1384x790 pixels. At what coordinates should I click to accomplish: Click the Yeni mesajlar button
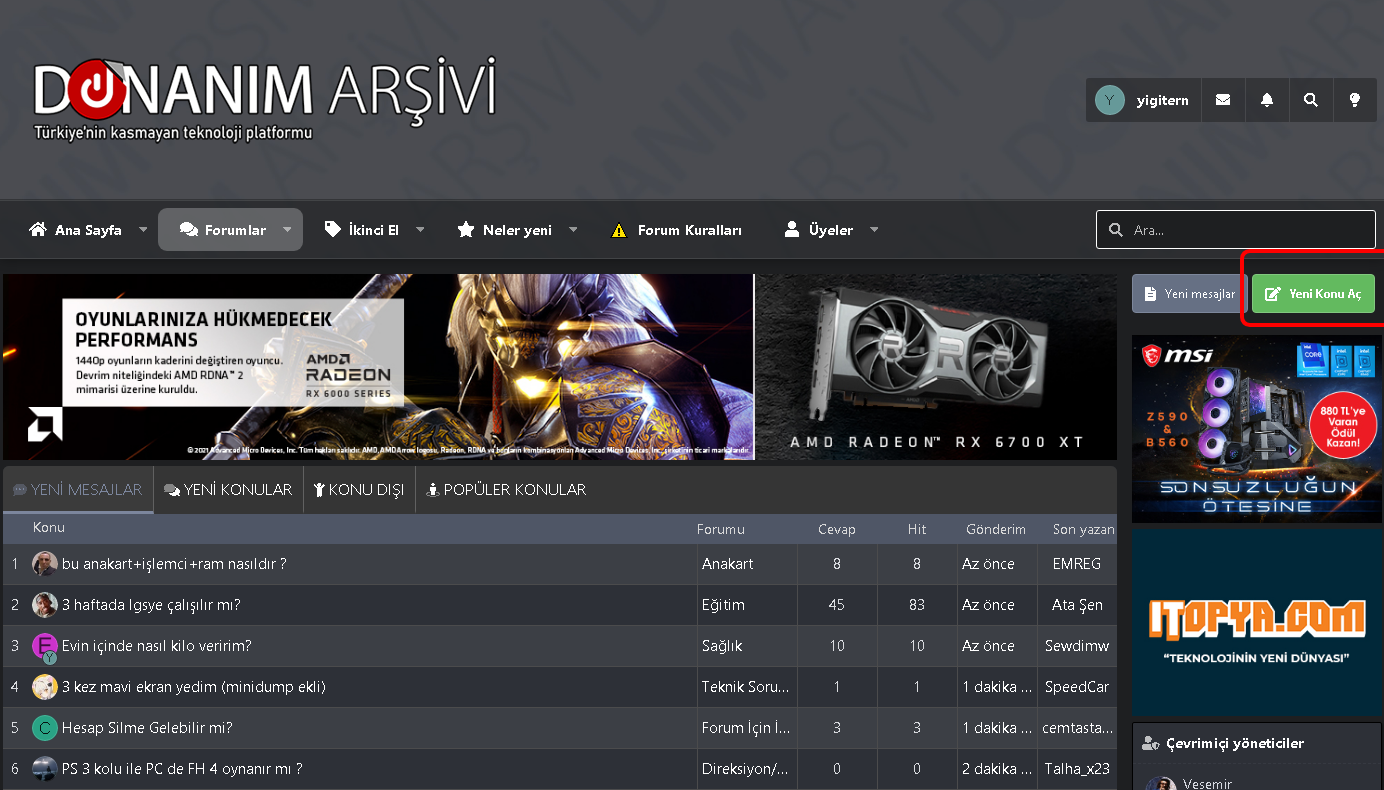pyautogui.click(x=1190, y=294)
